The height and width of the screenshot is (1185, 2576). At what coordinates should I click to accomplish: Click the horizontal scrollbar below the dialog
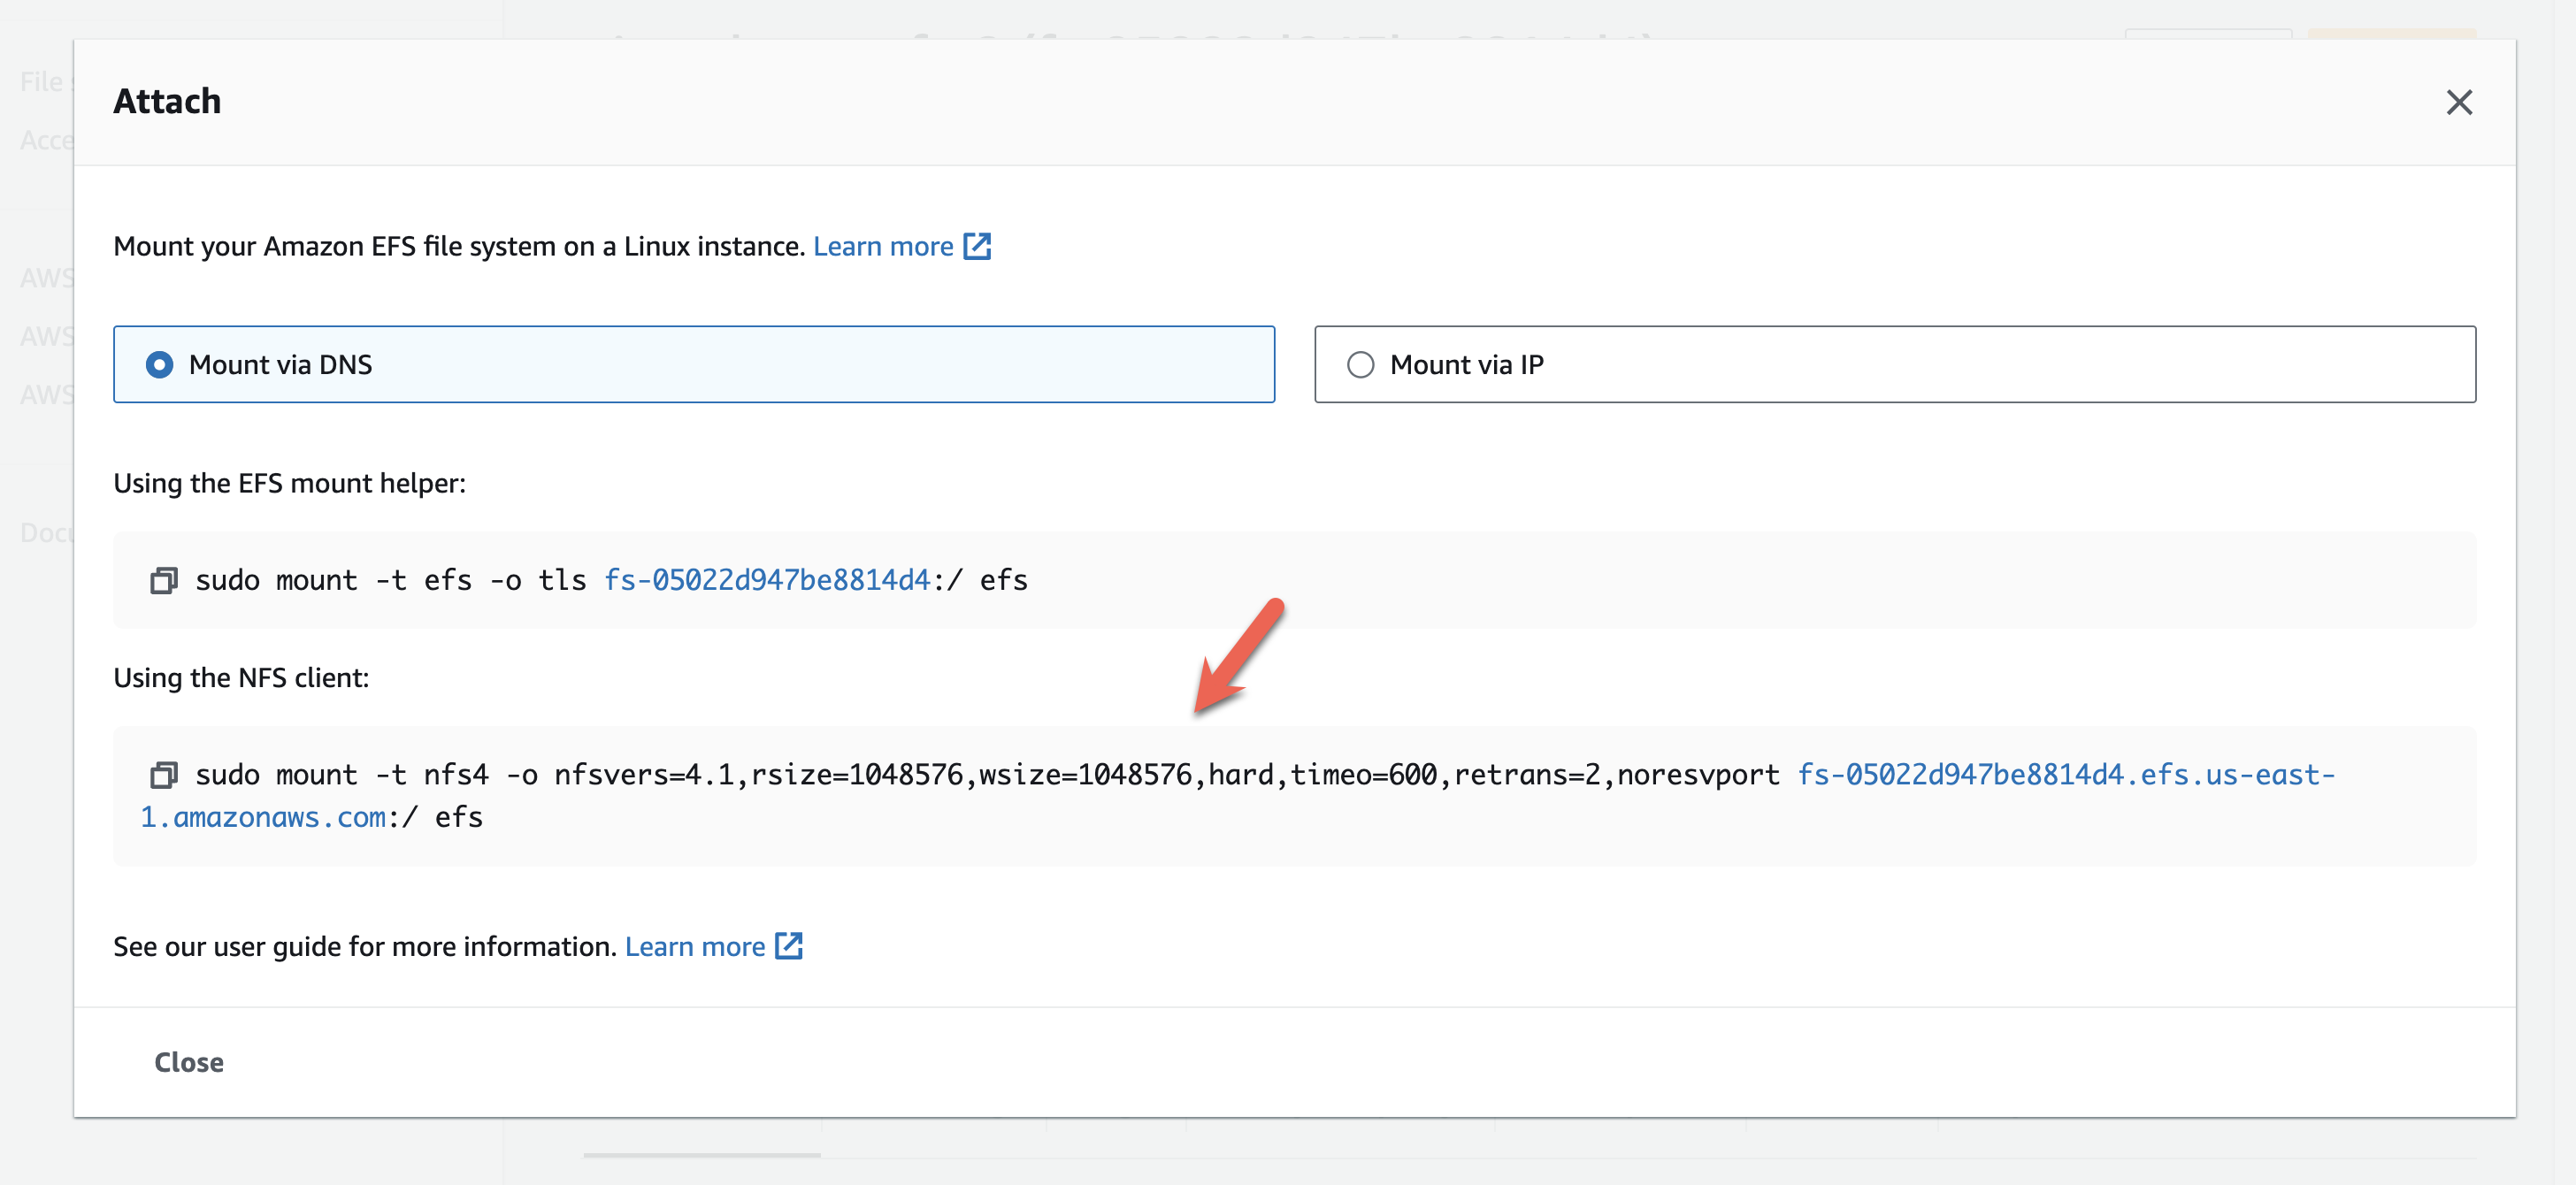click(x=701, y=1155)
